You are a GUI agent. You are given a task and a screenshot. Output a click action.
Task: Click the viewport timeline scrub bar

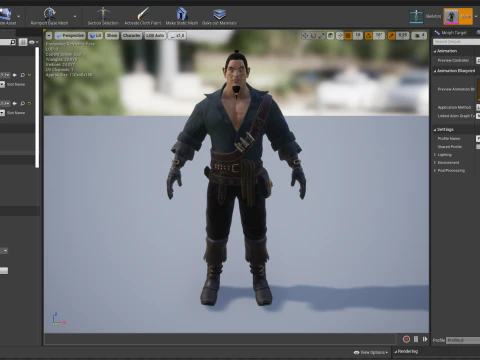coord(220,339)
